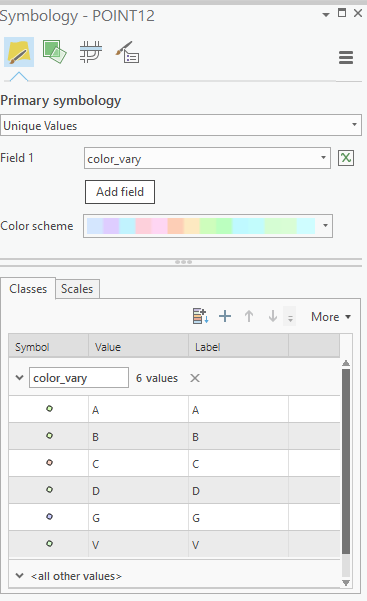Image resolution: width=367 pixels, height=601 pixels.
Task: Click the Label column header
Action: pos(238,347)
